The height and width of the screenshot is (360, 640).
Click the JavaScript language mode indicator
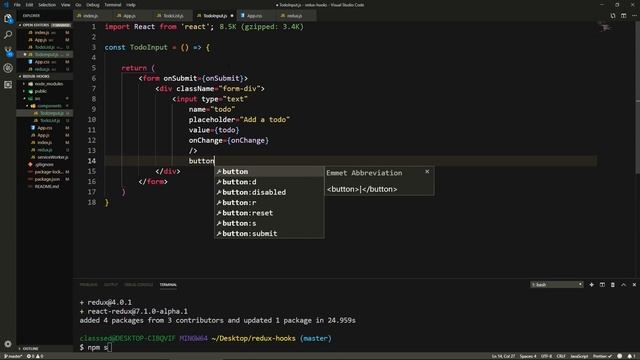(579, 356)
